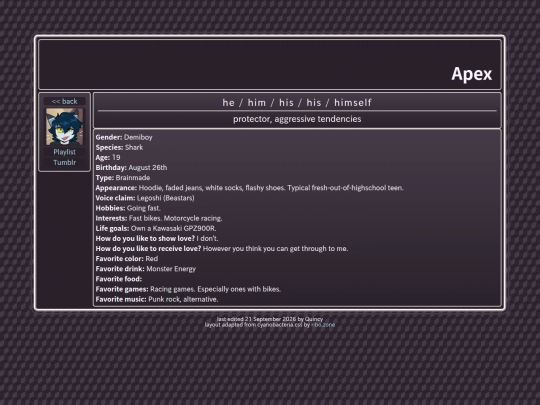Screen dimensions: 540x405
Task: Click the 'Type: Brainmade' line
Action: (x=123, y=178)
